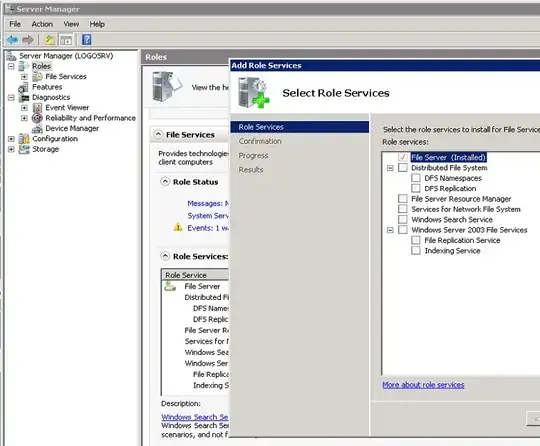Expand the File Services tree node

tap(24, 76)
